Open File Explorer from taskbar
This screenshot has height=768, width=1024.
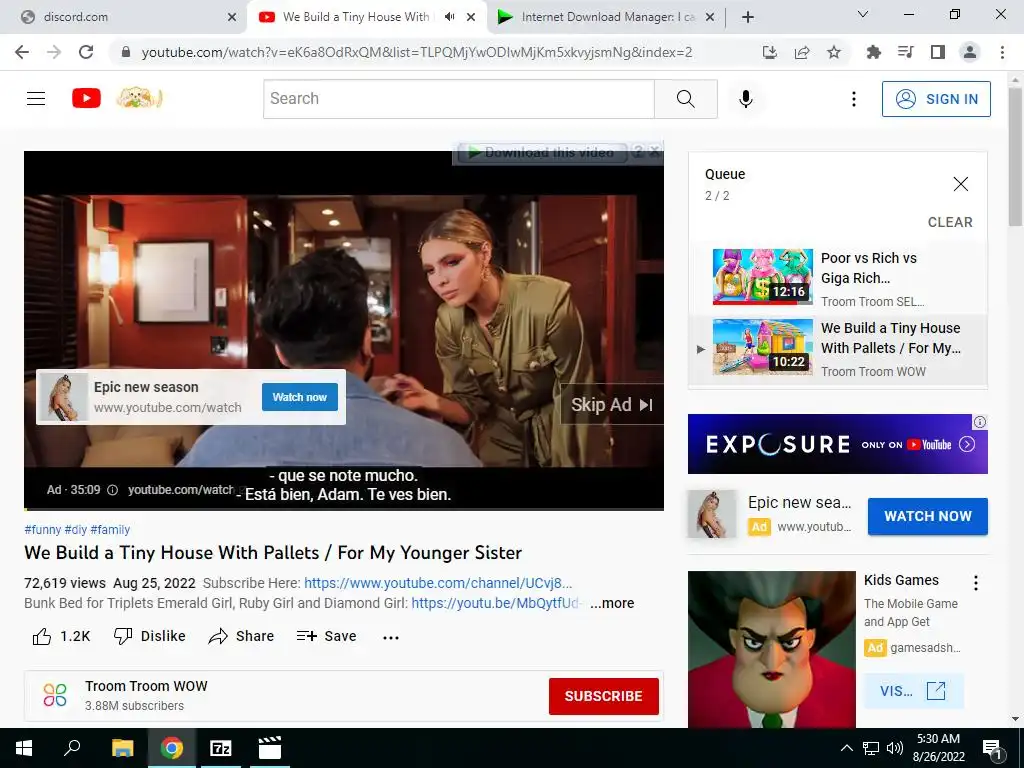tap(122, 748)
